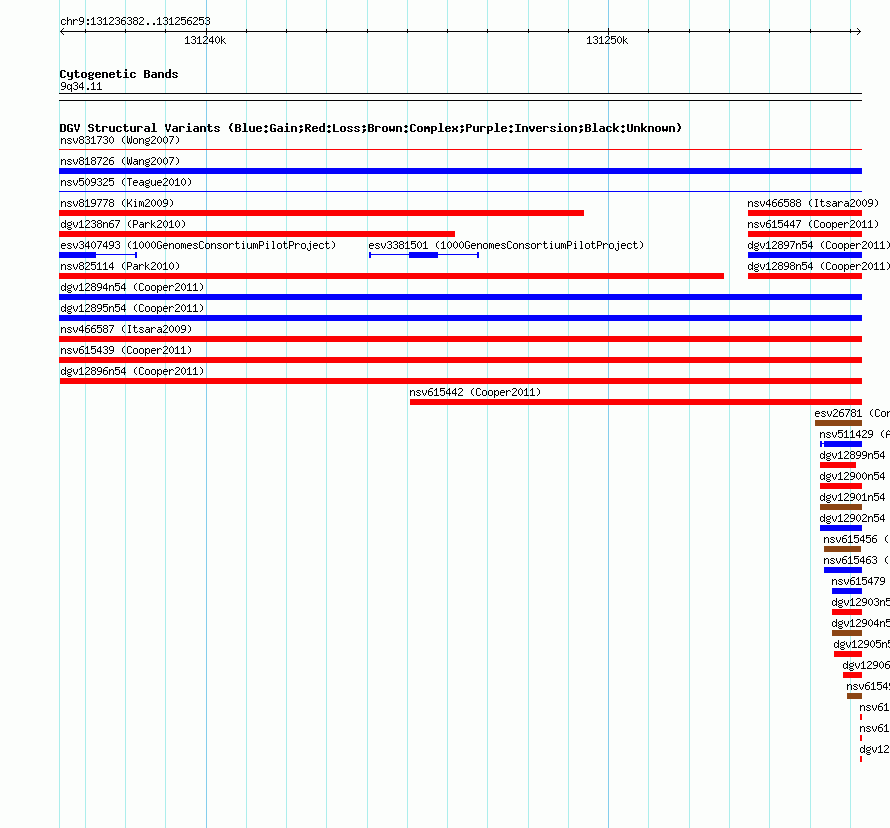
Task: Click the blue gain bar under nsv818726
Action: coord(460,171)
